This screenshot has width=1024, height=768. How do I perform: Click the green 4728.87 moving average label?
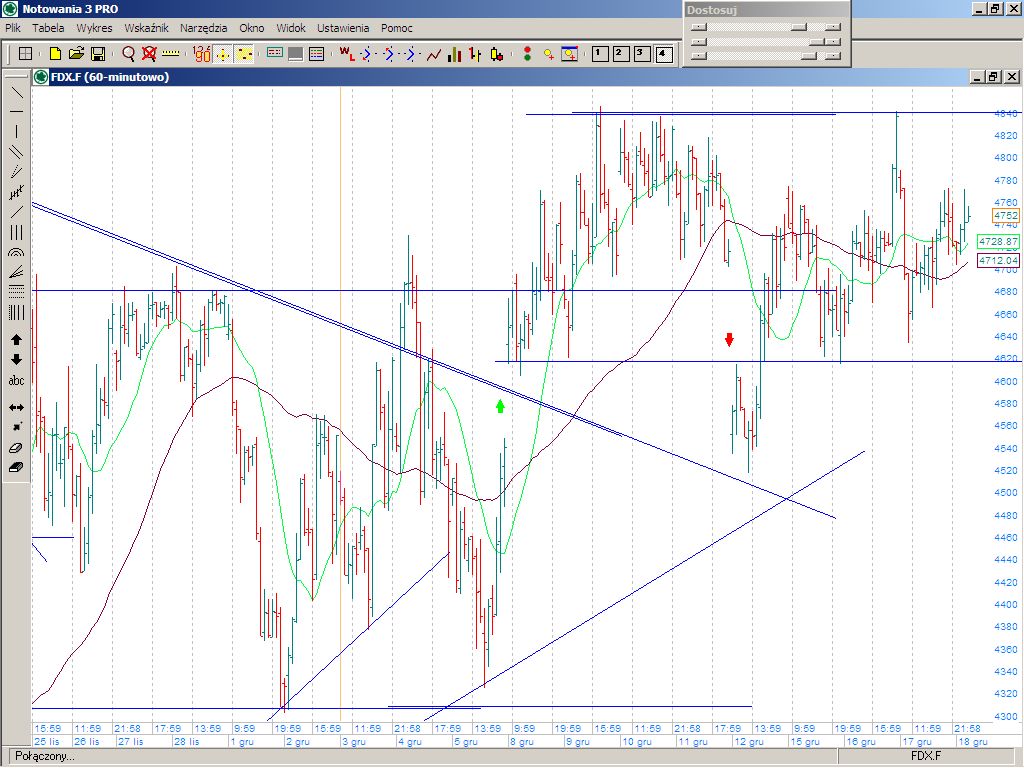tap(998, 242)
